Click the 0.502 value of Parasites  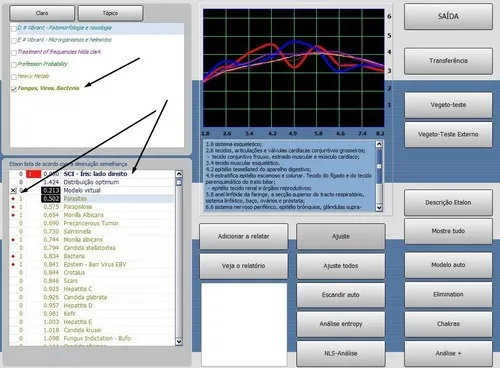coord(51,199)
